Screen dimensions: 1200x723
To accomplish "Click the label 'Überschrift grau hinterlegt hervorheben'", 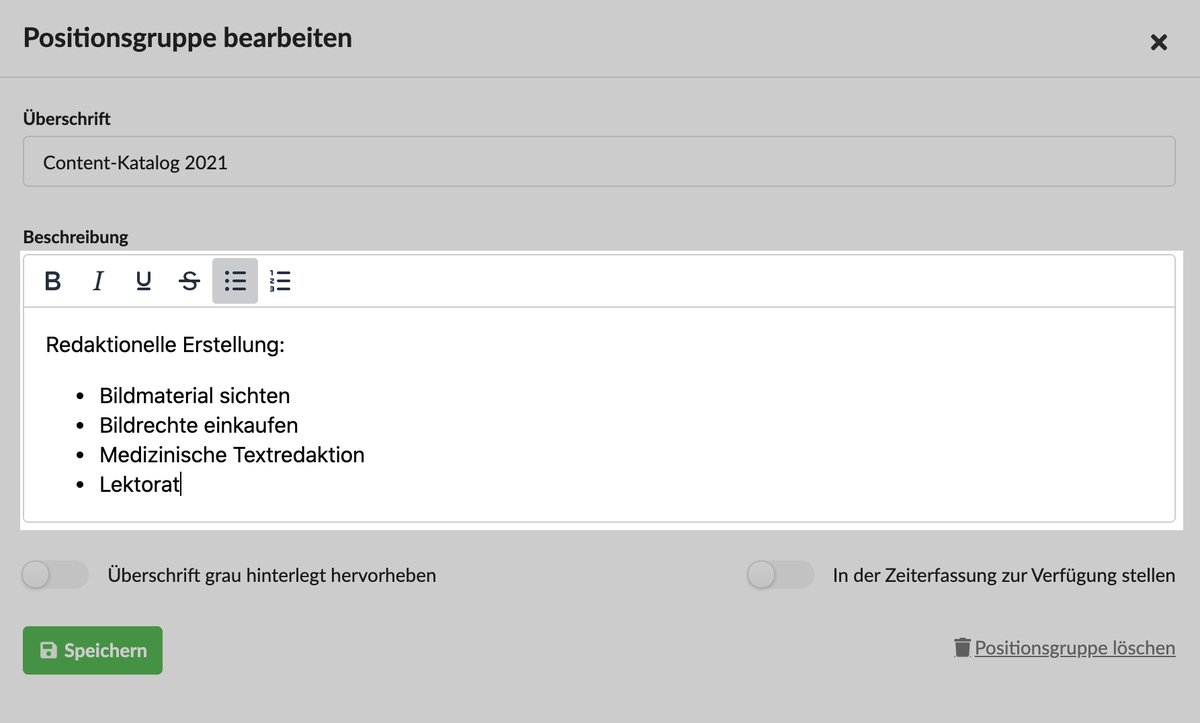I will click(x=272, y=576).
